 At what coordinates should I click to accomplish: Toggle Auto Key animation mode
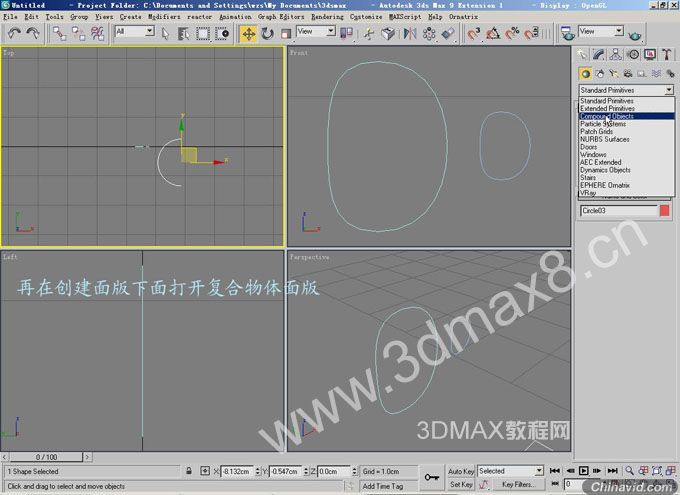[460, 471]
